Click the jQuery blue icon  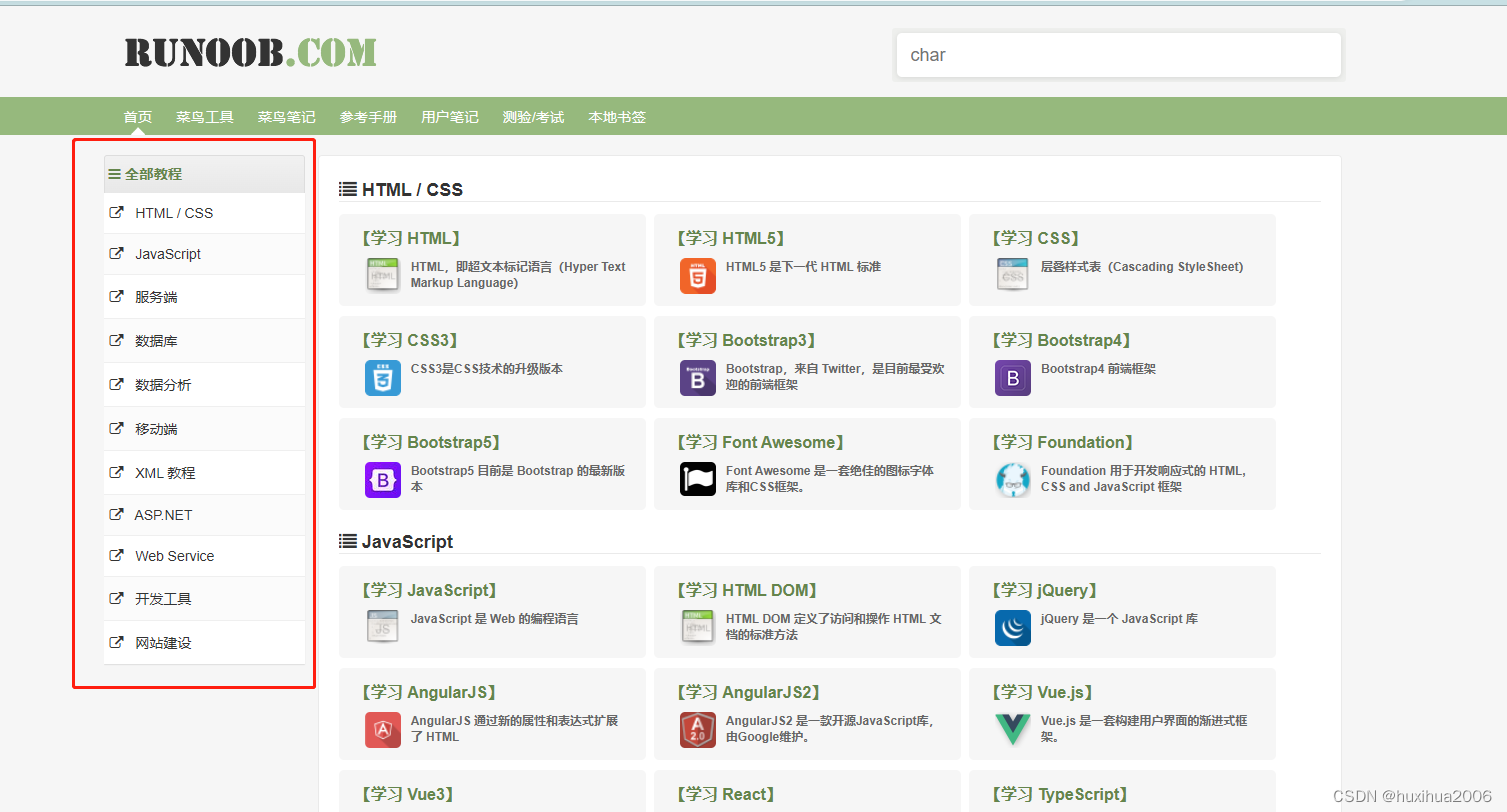pyautogui.click(x=1013, y=628)
